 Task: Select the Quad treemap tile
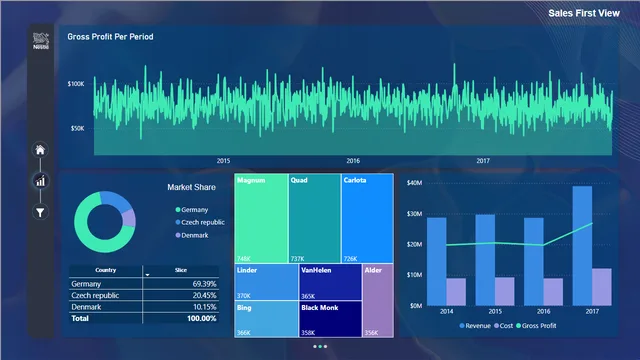click(315, 218)
